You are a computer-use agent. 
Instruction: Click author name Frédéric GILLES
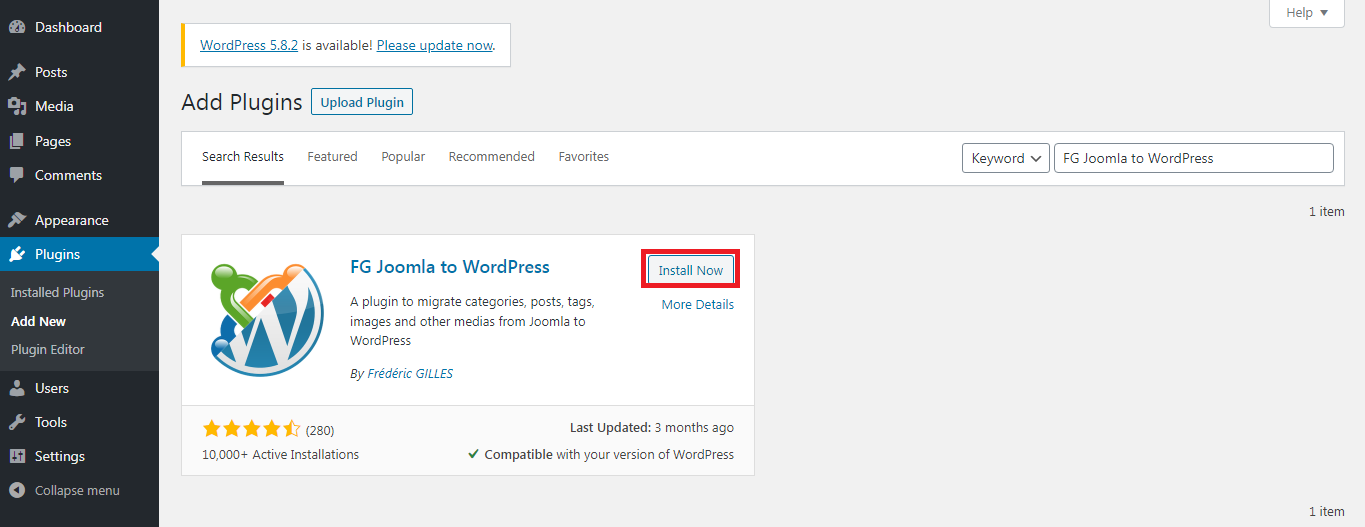coord(410,374)
